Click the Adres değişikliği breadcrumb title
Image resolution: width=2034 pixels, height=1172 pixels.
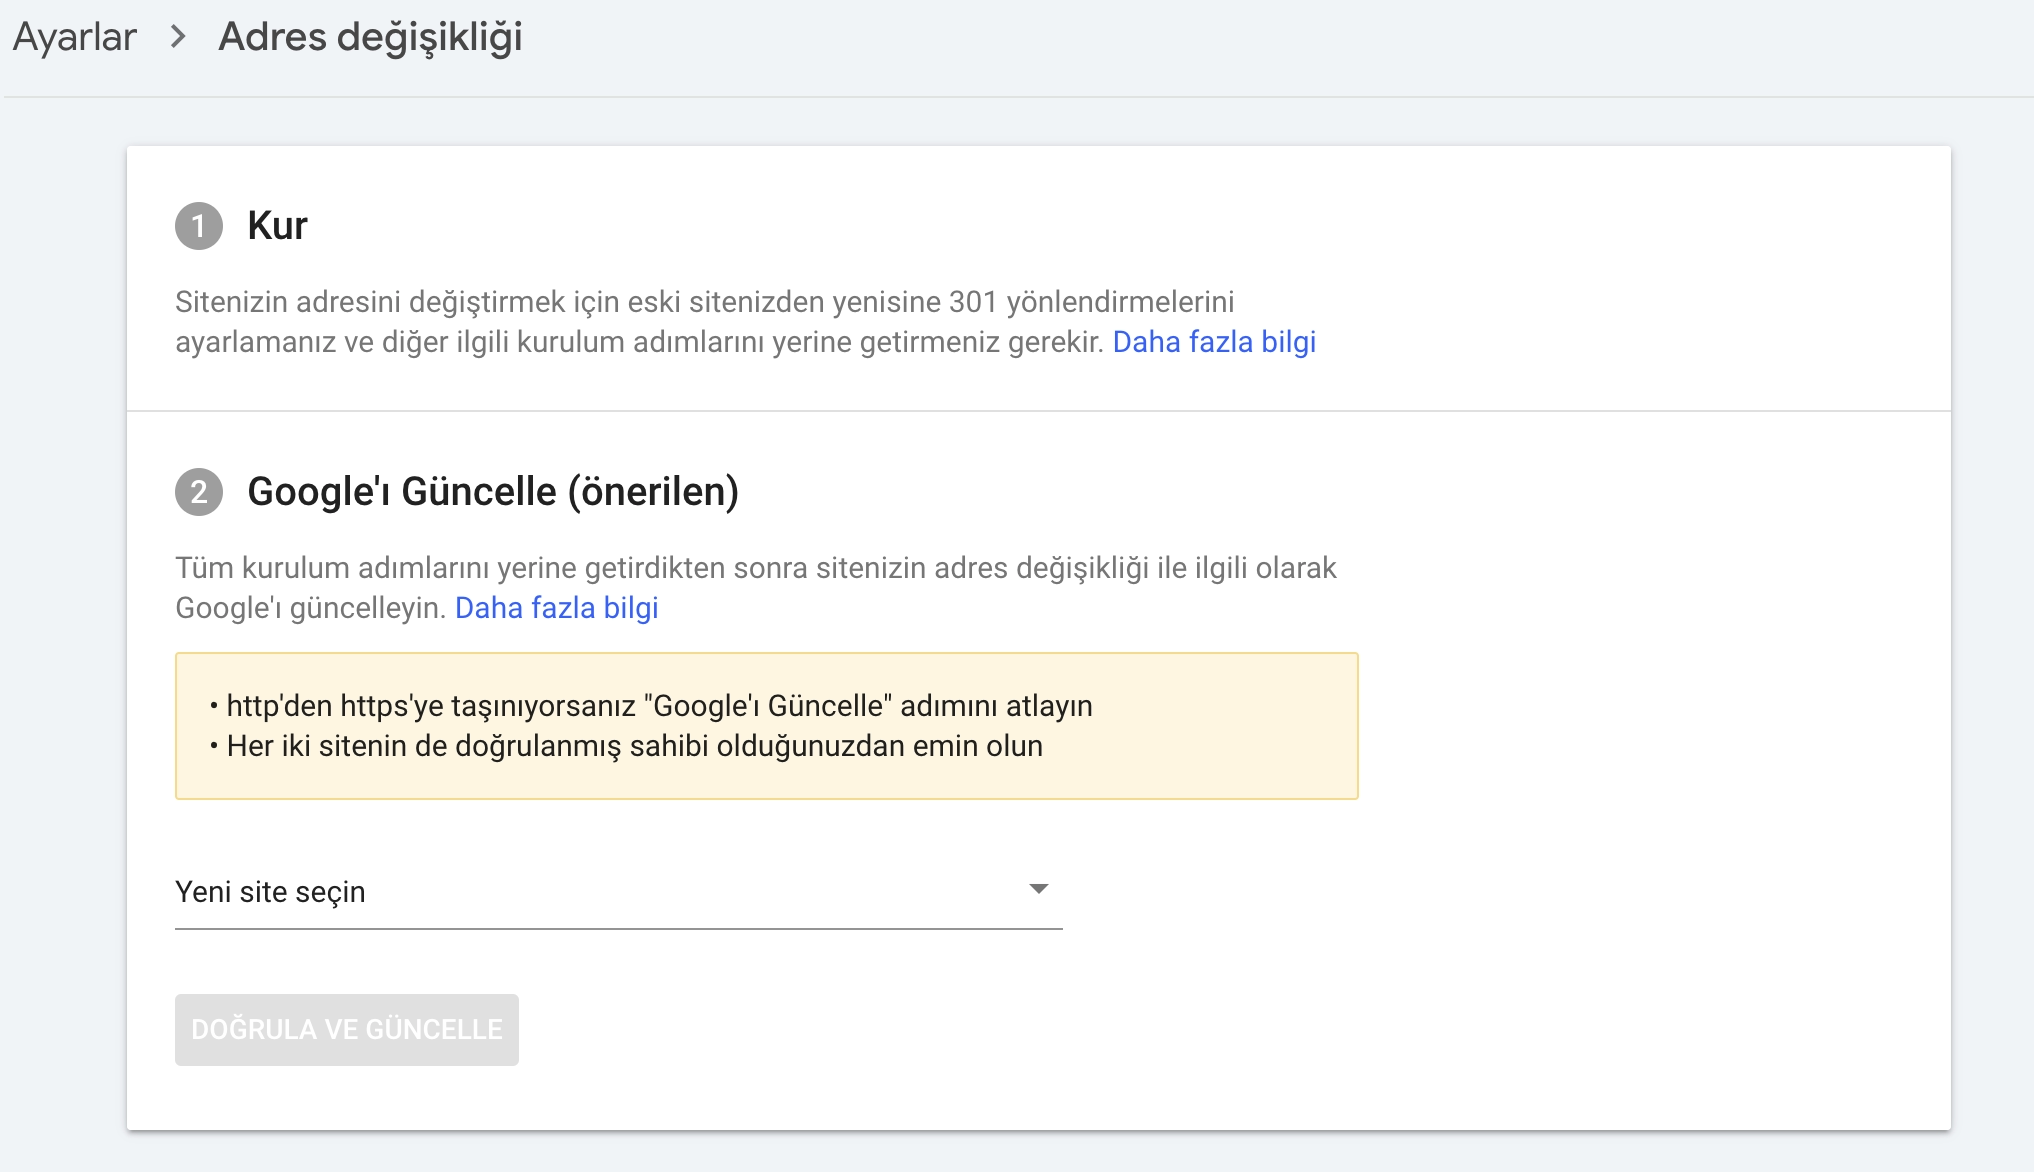(370, 38)
